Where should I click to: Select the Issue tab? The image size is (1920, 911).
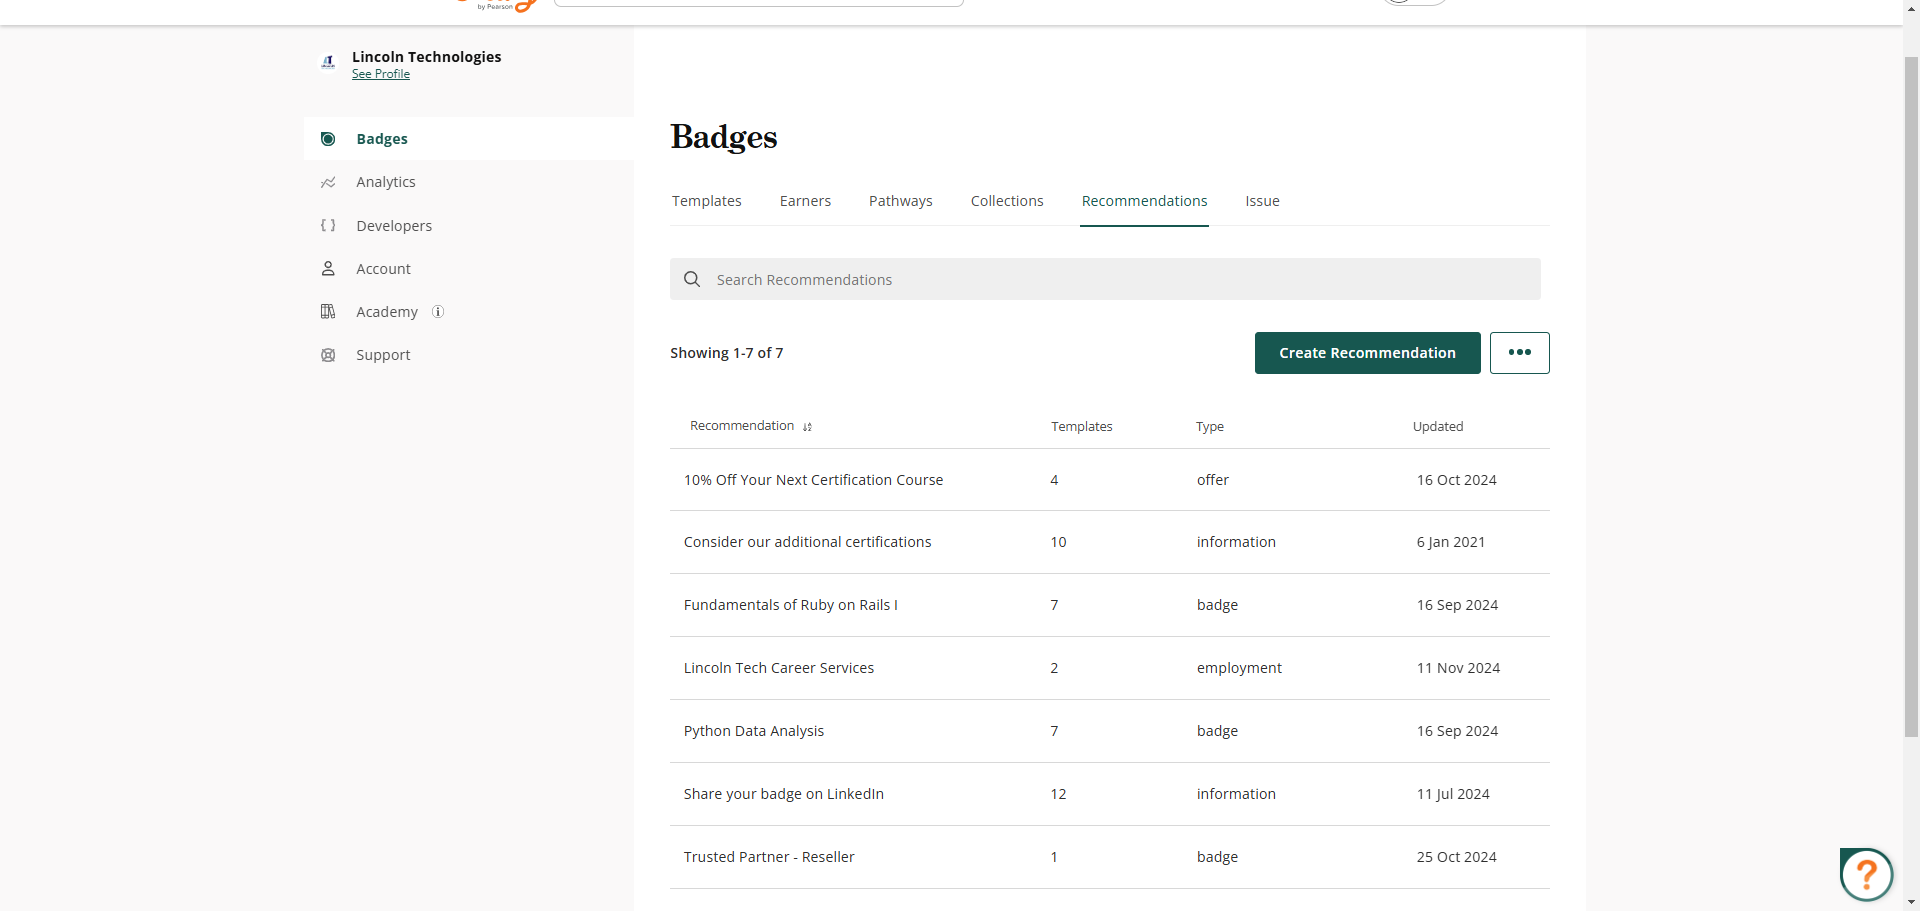pos(1262,201)
